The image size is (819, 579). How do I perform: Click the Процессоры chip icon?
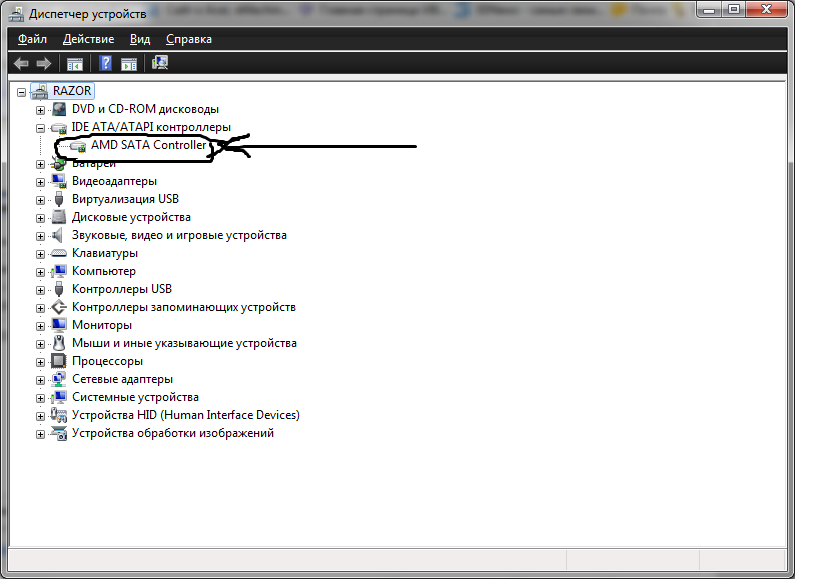pyautogui.click(x=58, y=361)
